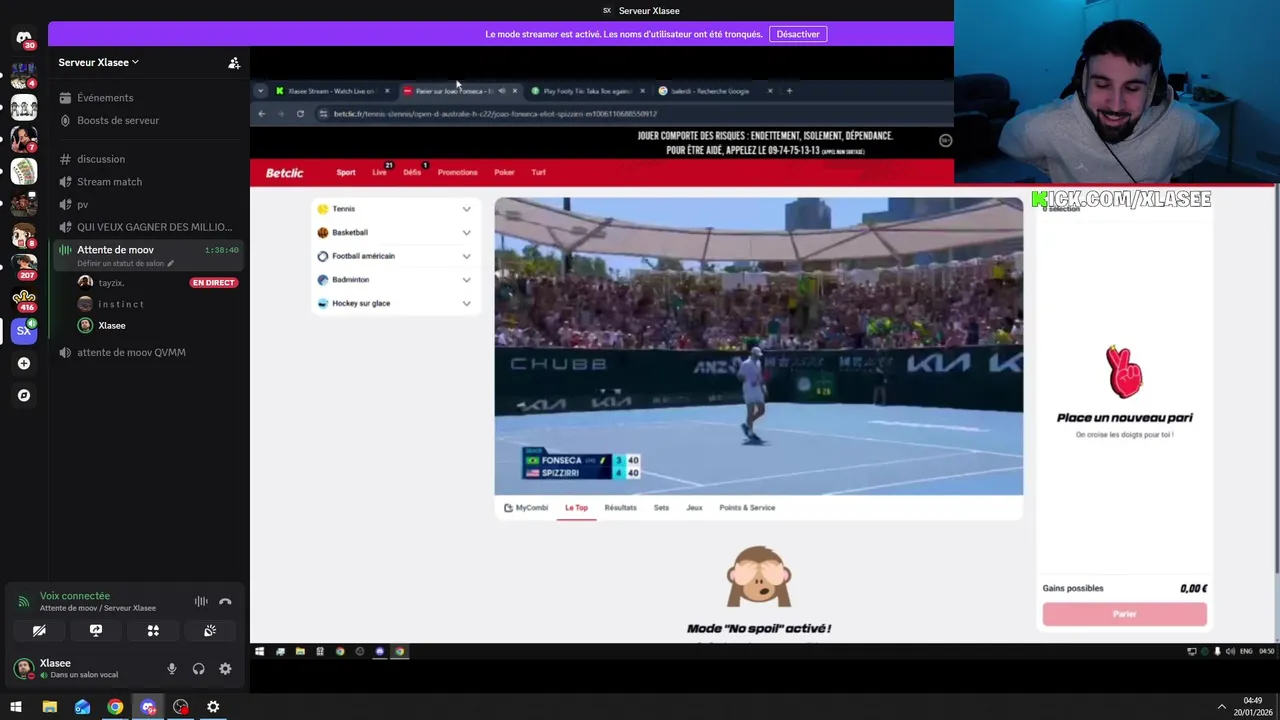Expand the Basketball sport category
Screen dimensions: 1280x720
coord(394,233)
